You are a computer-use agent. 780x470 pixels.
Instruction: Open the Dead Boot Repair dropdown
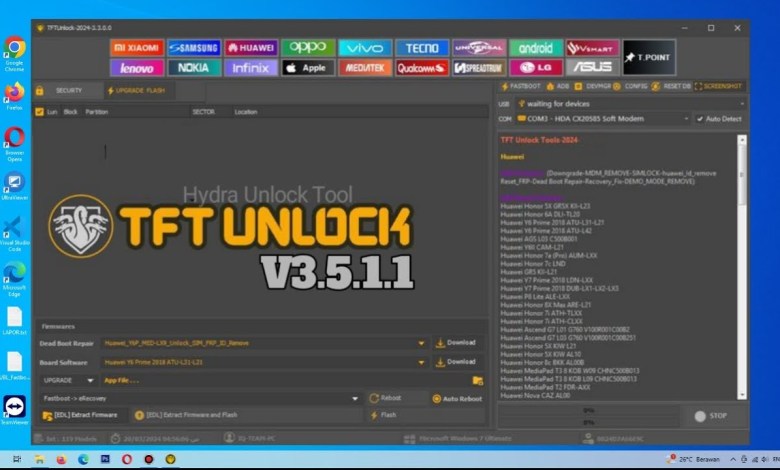pyautogui.click(x=423, y=343)
